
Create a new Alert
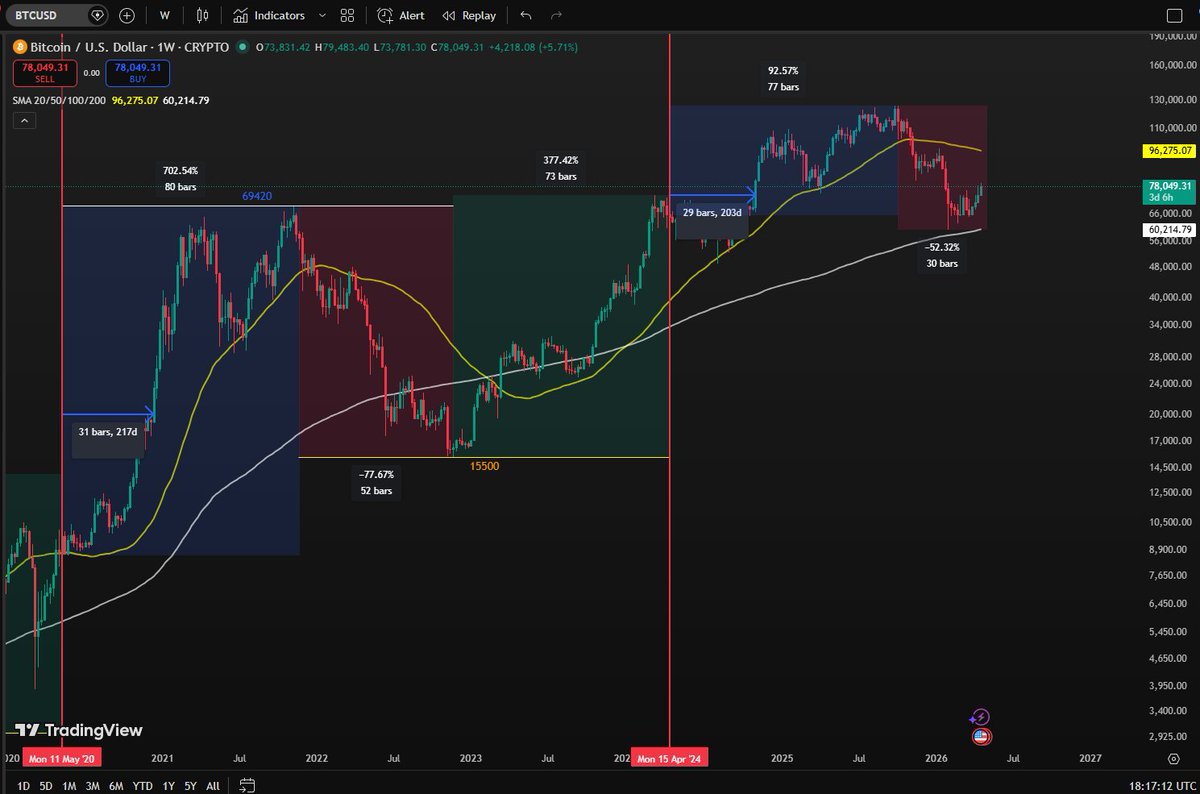coord(401,16)
